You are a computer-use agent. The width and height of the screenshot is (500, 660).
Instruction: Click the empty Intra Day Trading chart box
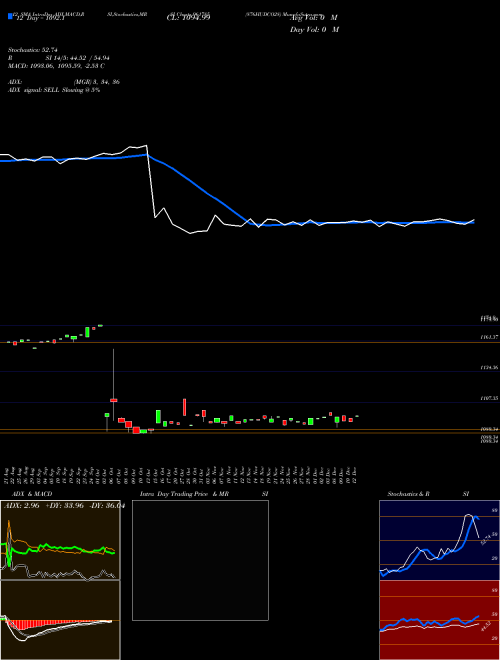200,560
